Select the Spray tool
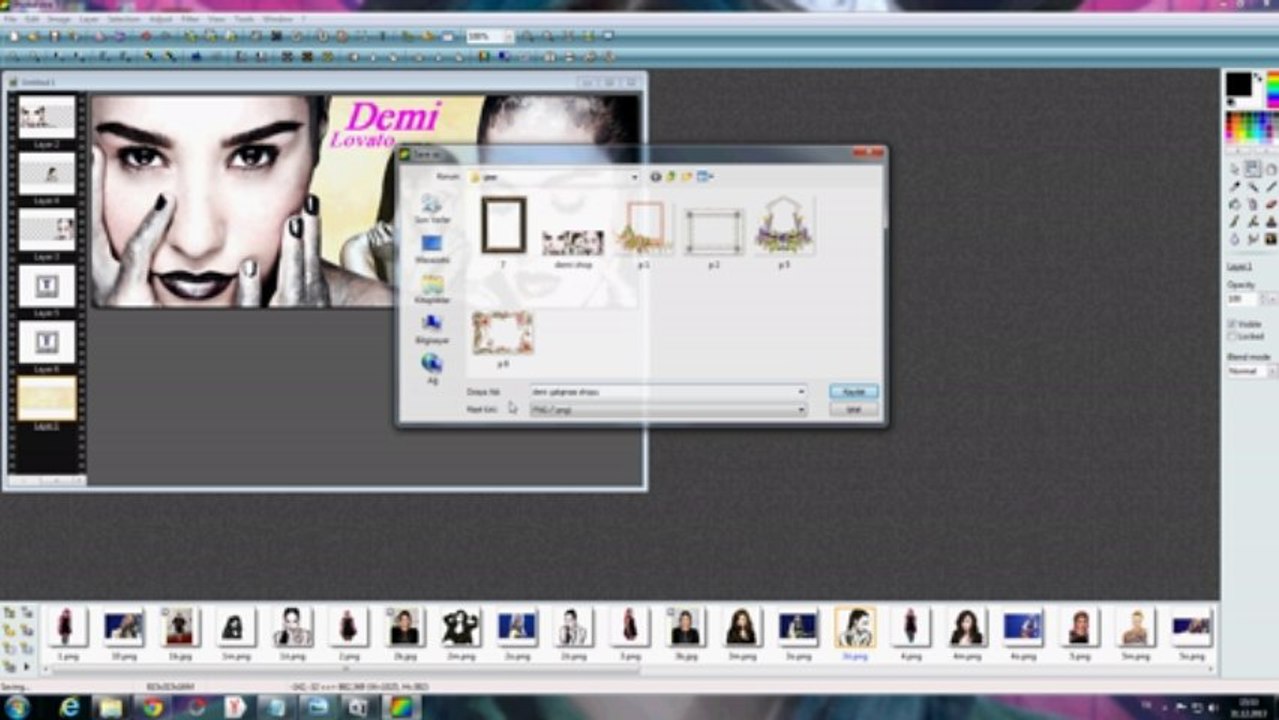Image resolution: width=1279 pixels, height=720 pixels. [x=1253, y=203]
